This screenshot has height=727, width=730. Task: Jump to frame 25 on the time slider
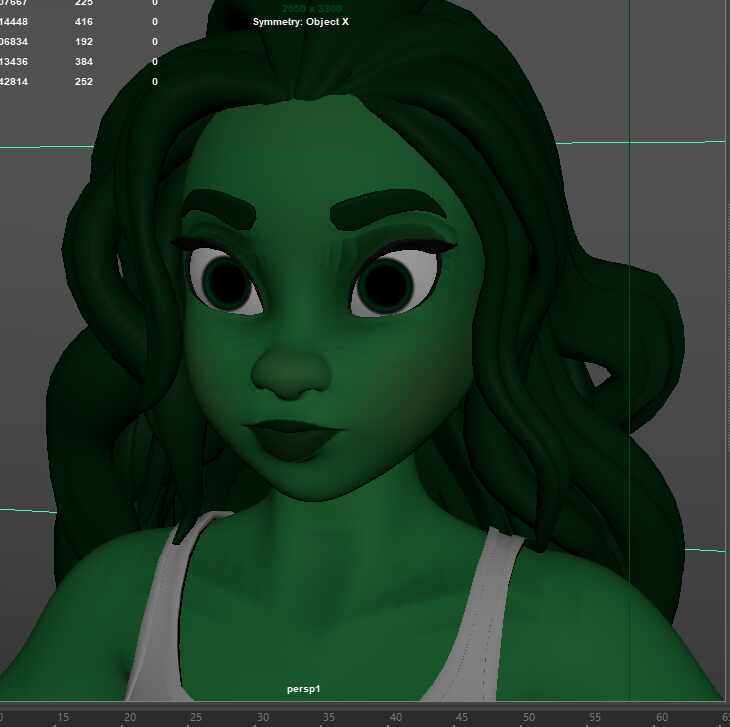(196, 717)
